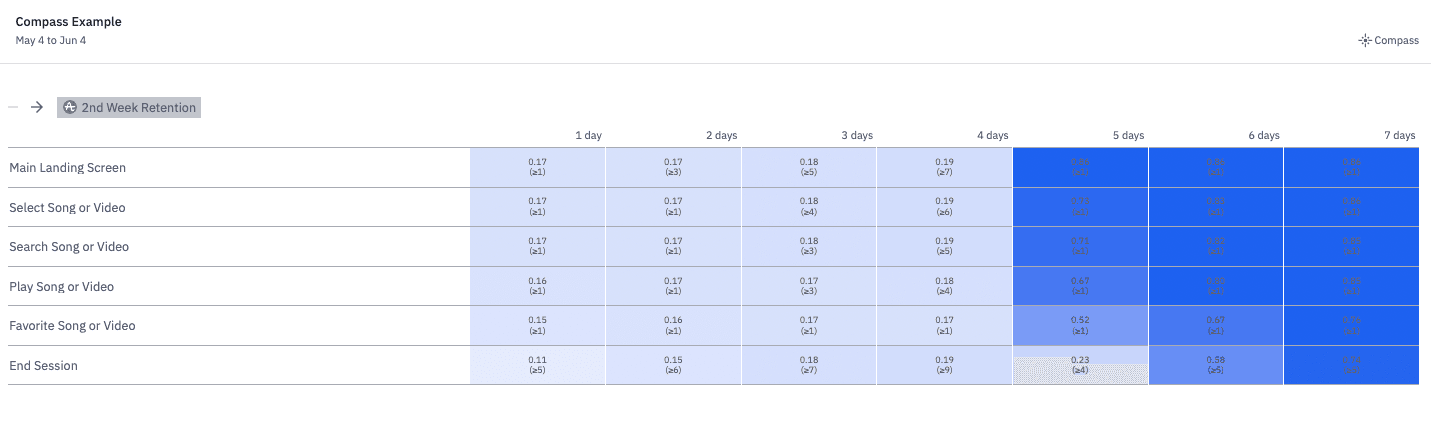1431x421 pixels.
Task: Click the right arrow icon
Action: coord(37,107)
